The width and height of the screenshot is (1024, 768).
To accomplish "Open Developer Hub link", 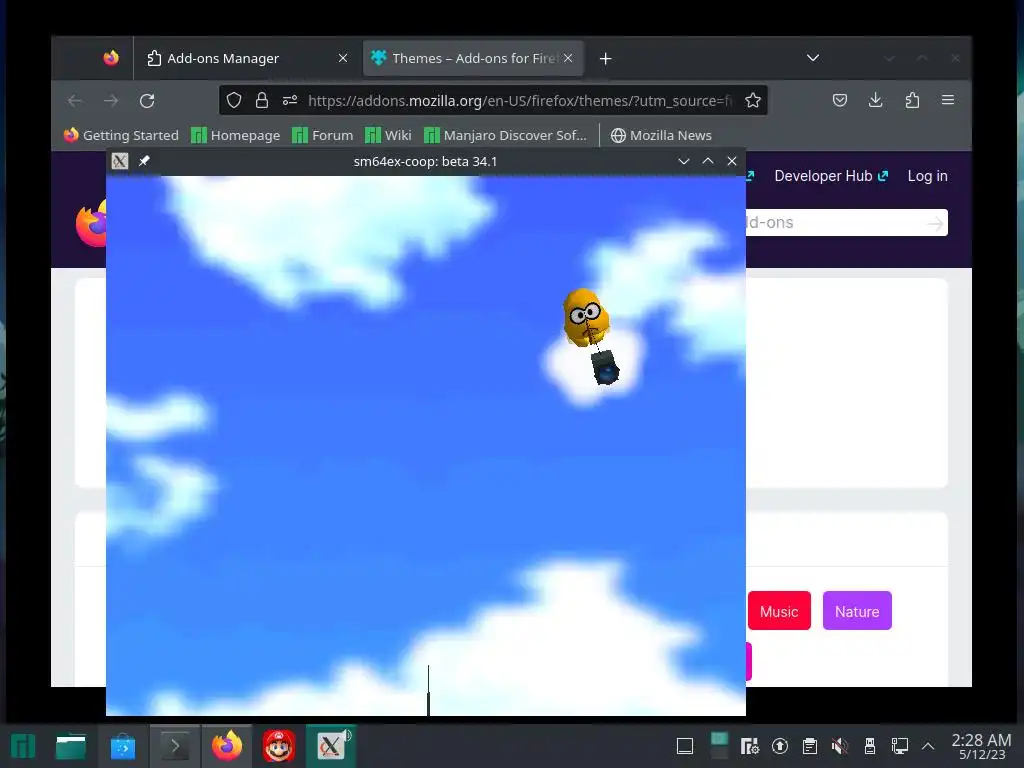I will click(831, 176).
